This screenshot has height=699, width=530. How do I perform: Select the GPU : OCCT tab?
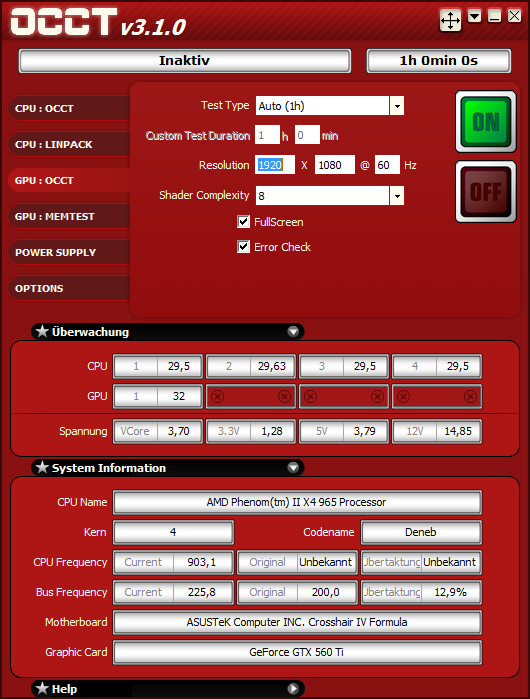point(69,181)
